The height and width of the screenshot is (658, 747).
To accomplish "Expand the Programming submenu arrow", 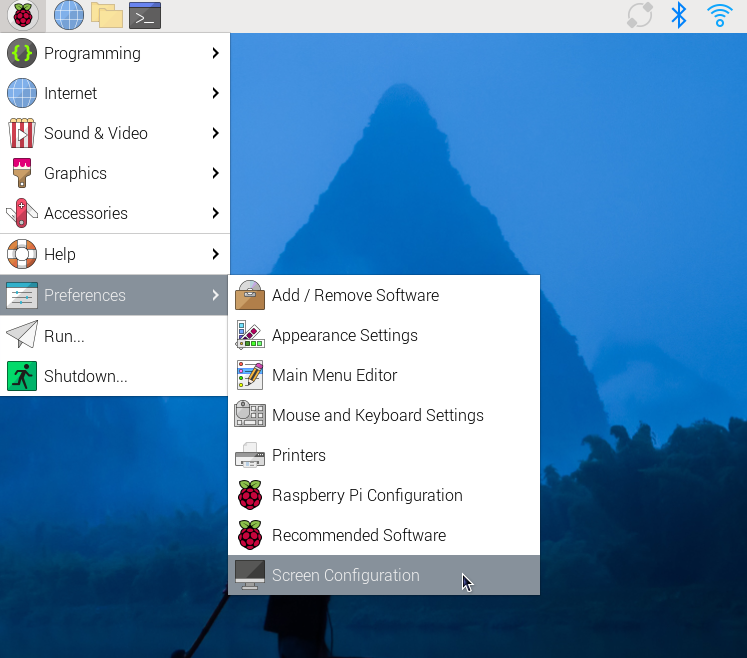I will click(215, 53).
